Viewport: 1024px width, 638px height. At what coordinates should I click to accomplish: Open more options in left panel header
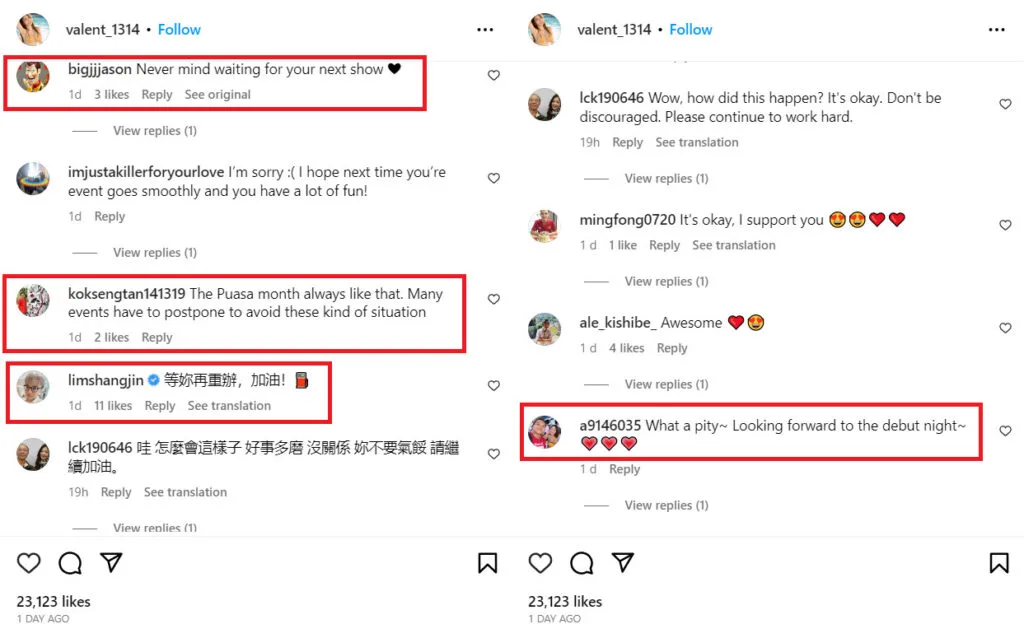(485, 30)
